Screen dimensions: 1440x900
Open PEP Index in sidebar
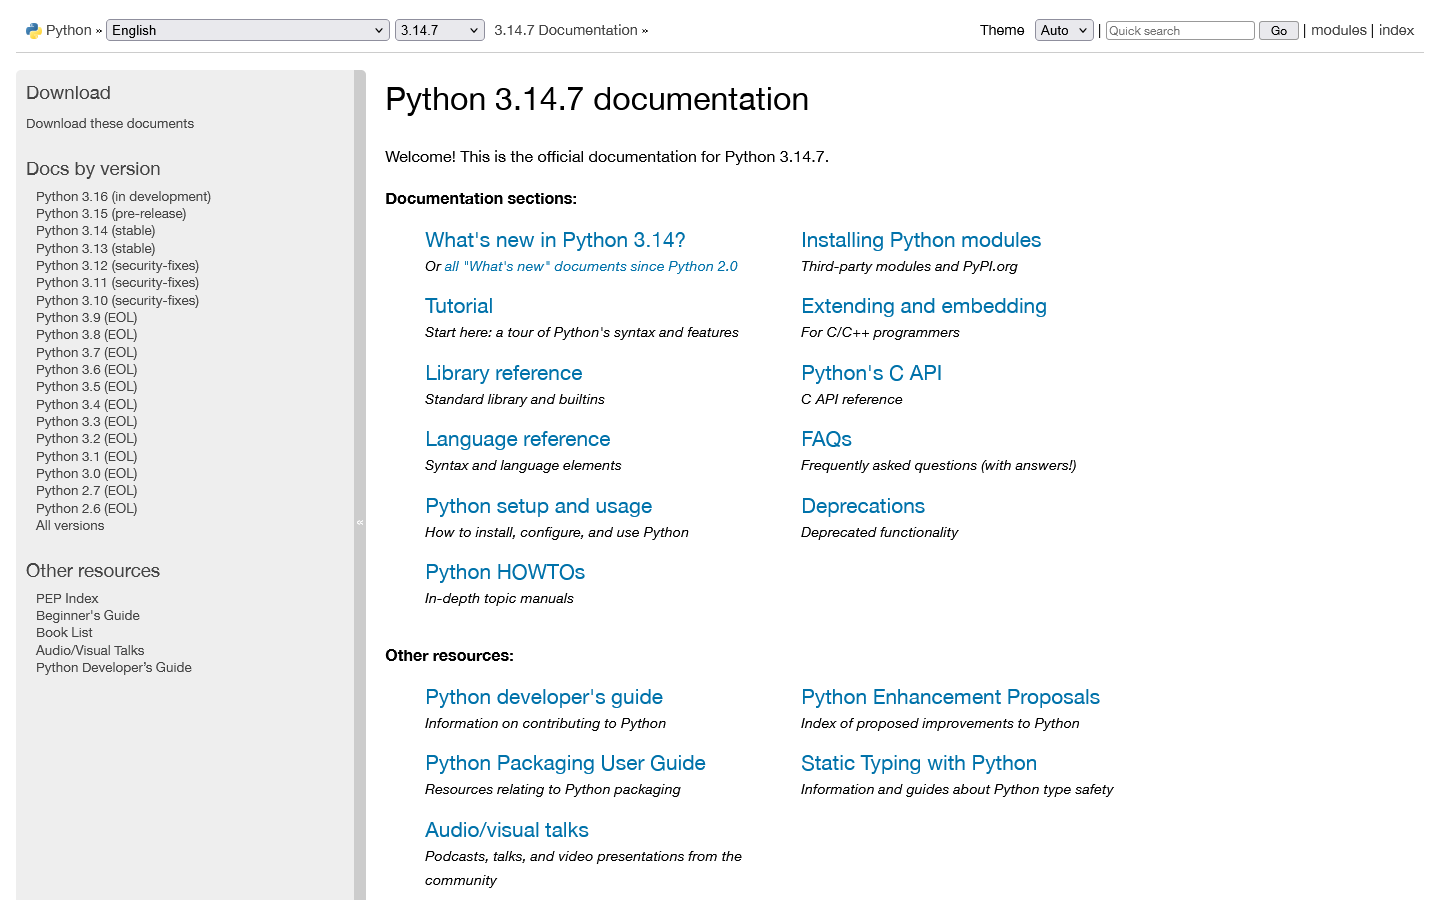pos(67,598)
